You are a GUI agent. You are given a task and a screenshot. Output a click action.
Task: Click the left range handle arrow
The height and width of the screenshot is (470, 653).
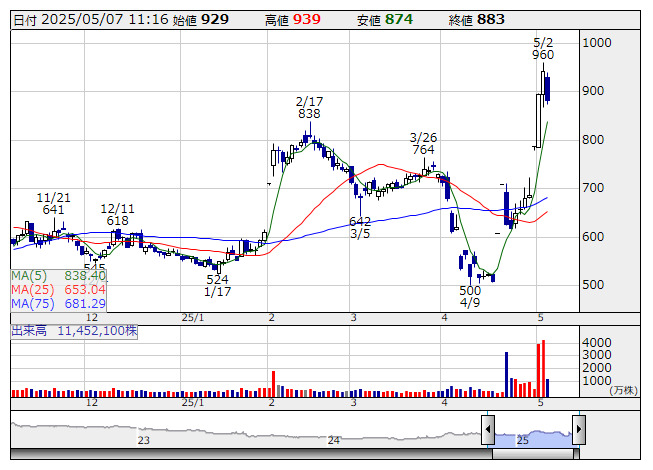488,430
